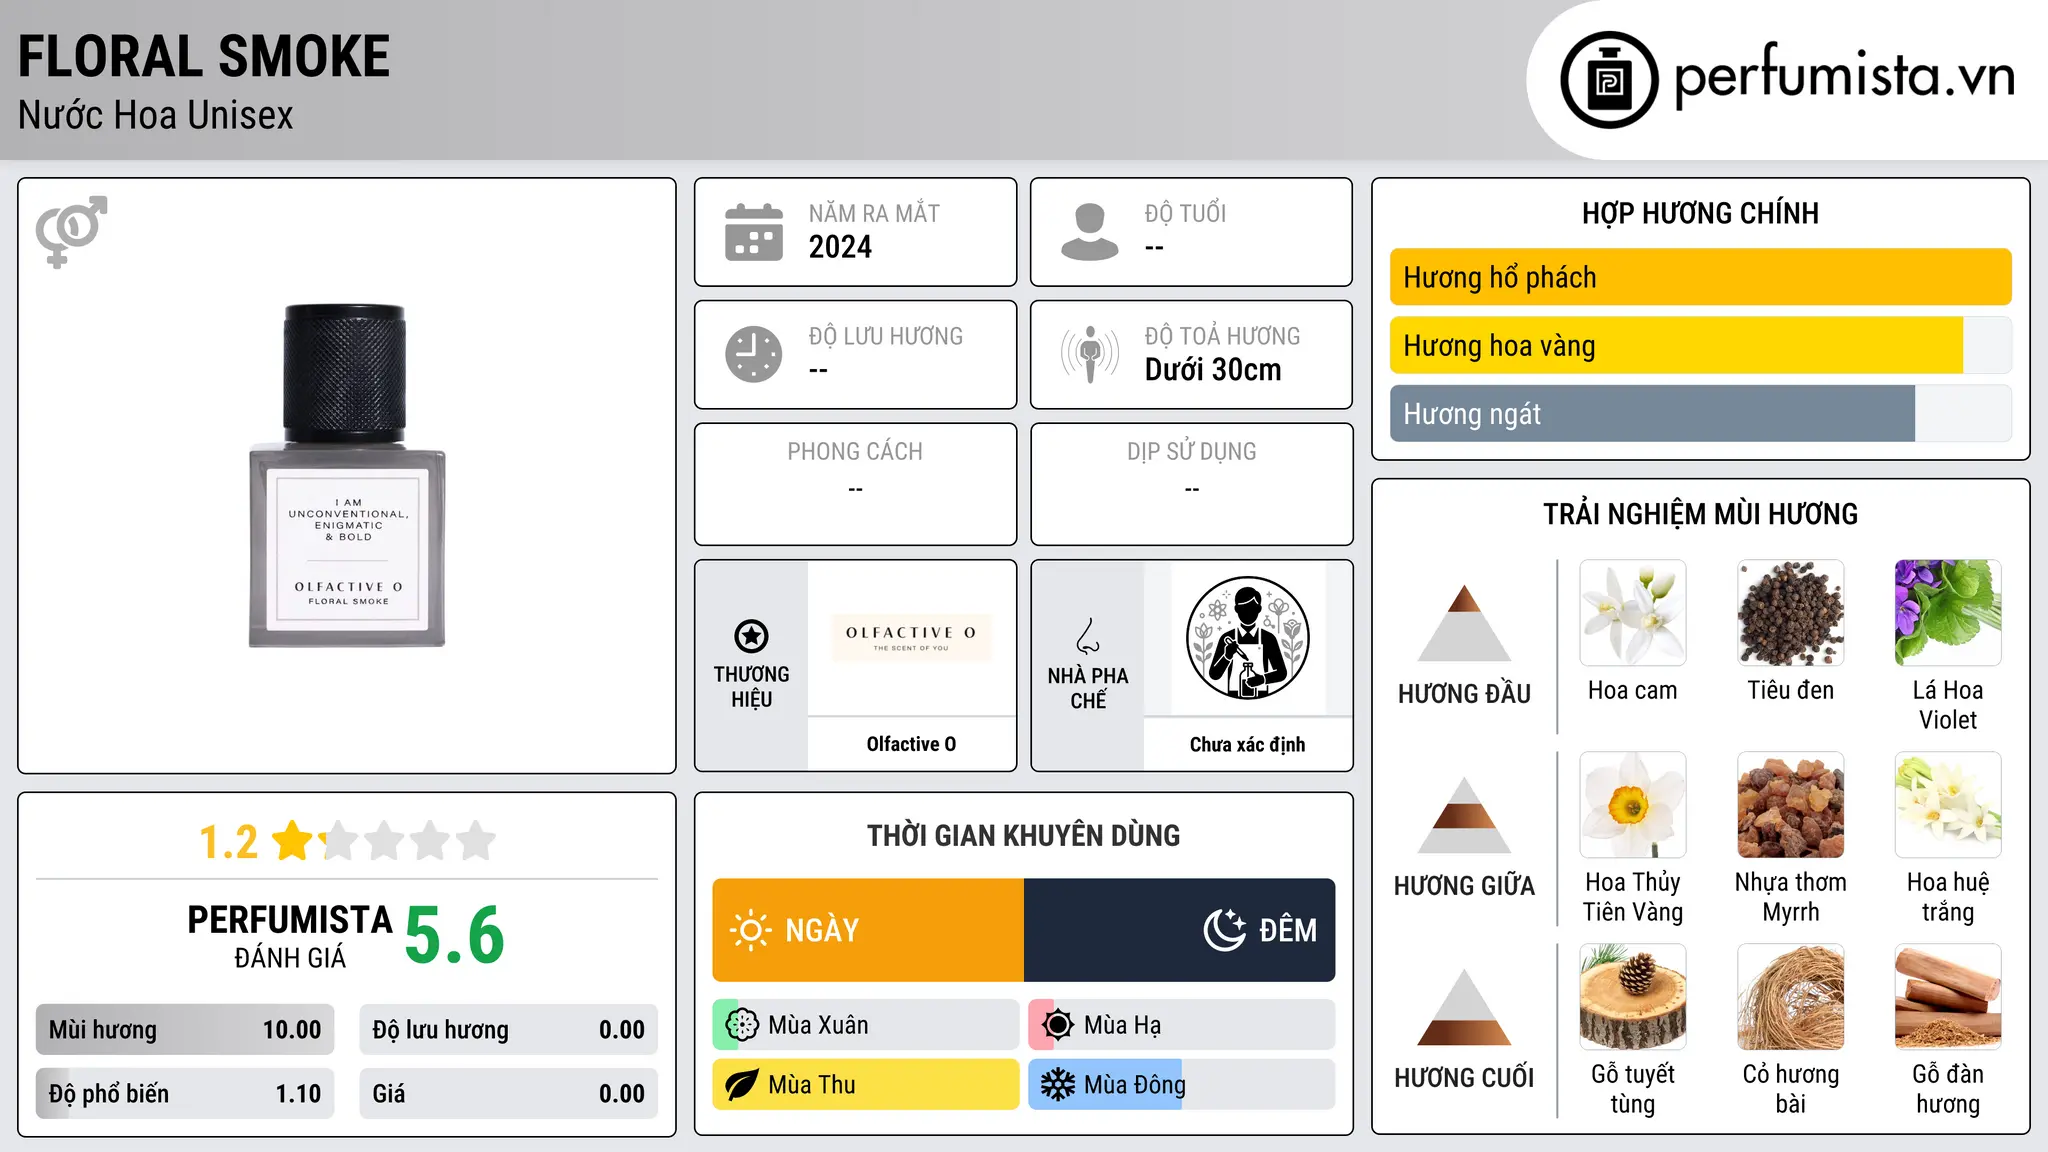Click the leaf icon for Mùa Thu

(x=742, y=1085)
